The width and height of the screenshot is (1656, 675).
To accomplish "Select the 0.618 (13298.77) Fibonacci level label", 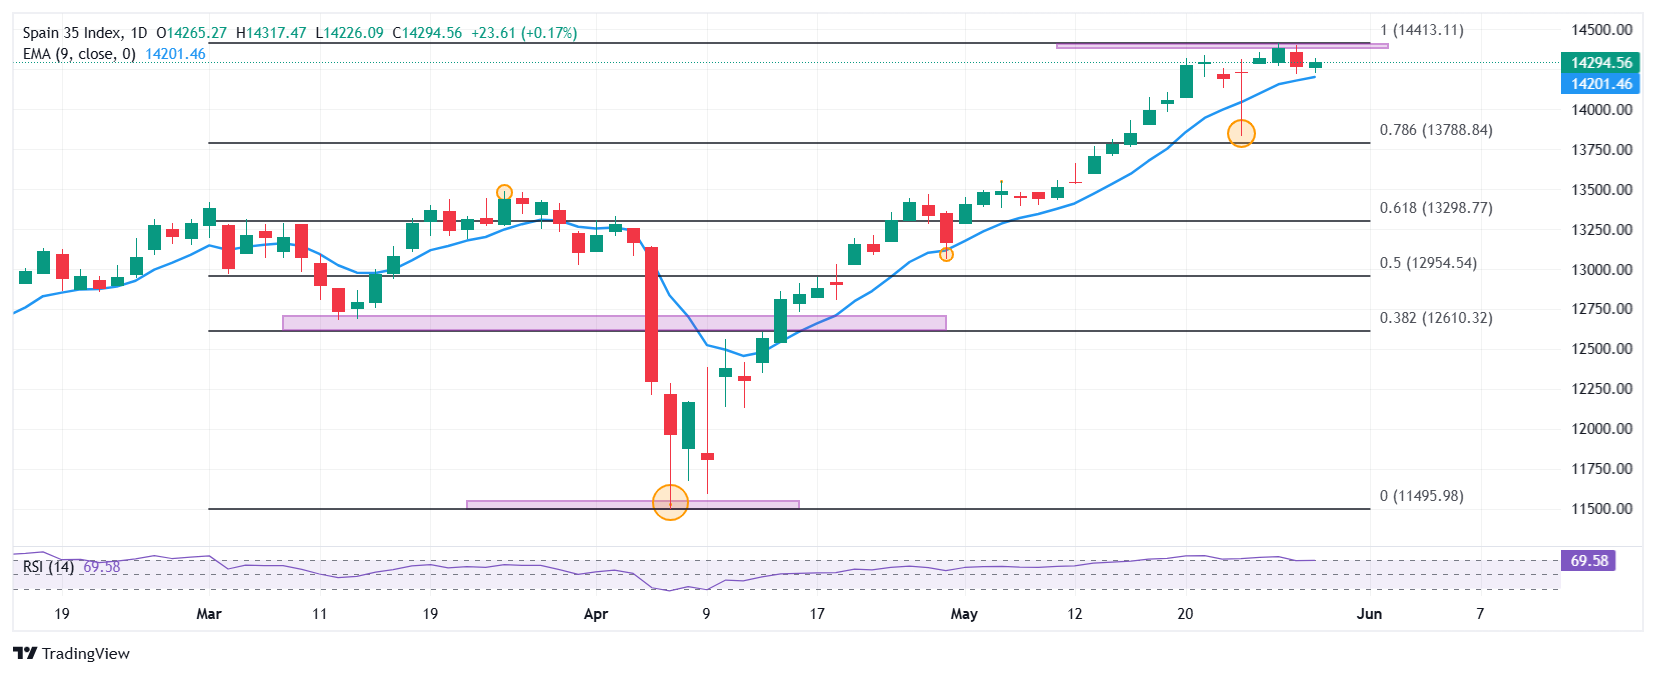I will [1436, 208].
